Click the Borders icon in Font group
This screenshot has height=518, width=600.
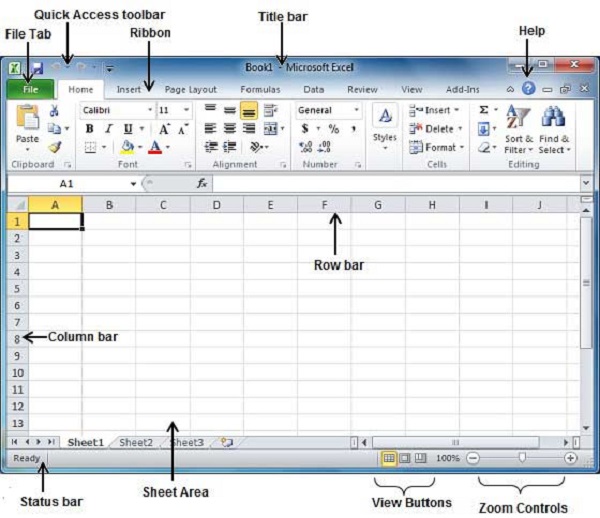tap(90, 147)
